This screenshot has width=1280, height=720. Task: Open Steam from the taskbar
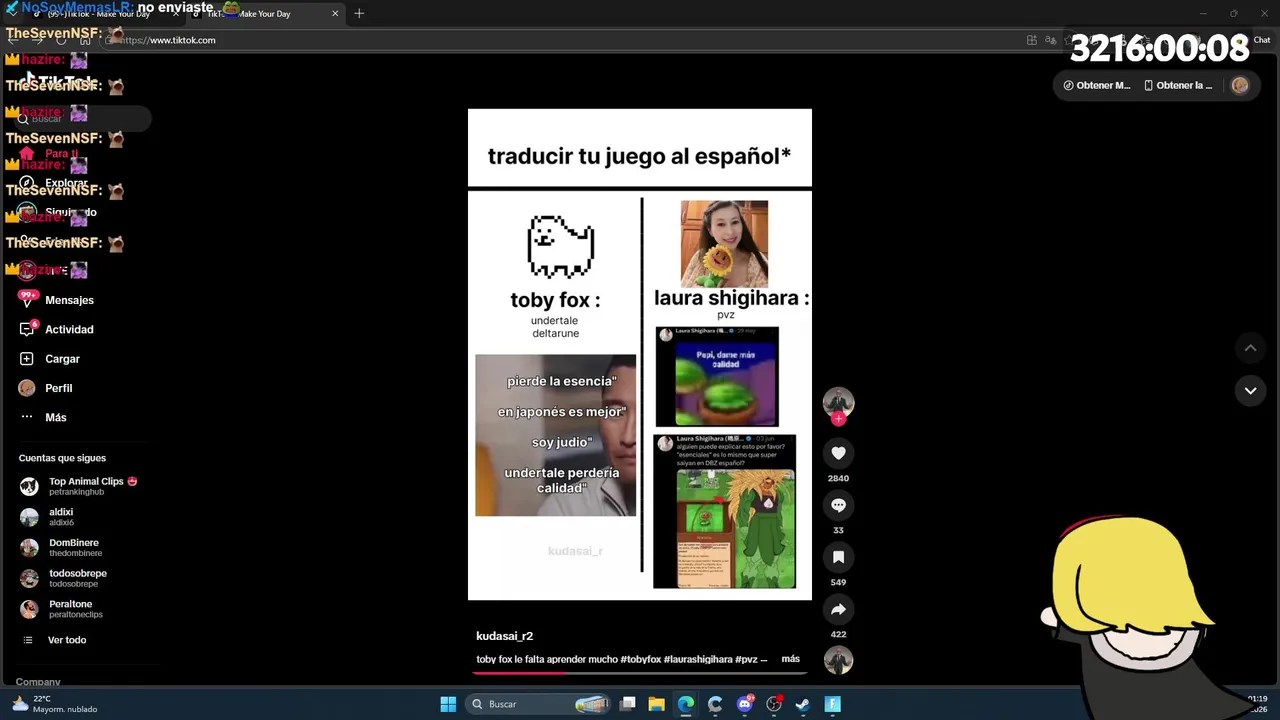coord(802,704)
